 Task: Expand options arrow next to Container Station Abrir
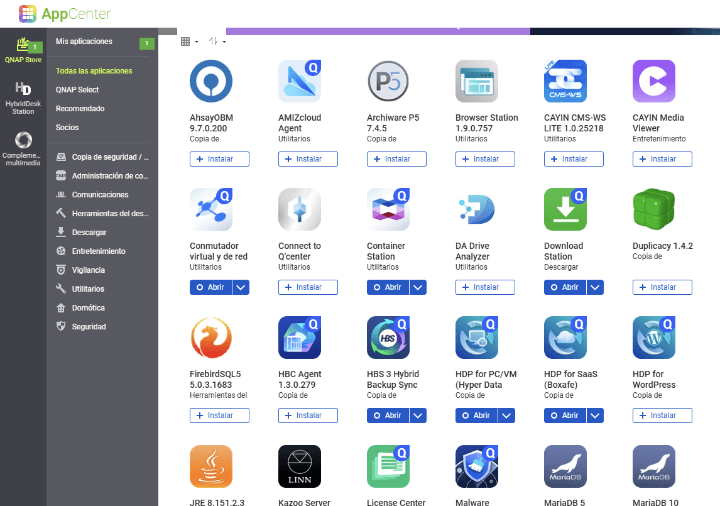[x=418, y=287]
